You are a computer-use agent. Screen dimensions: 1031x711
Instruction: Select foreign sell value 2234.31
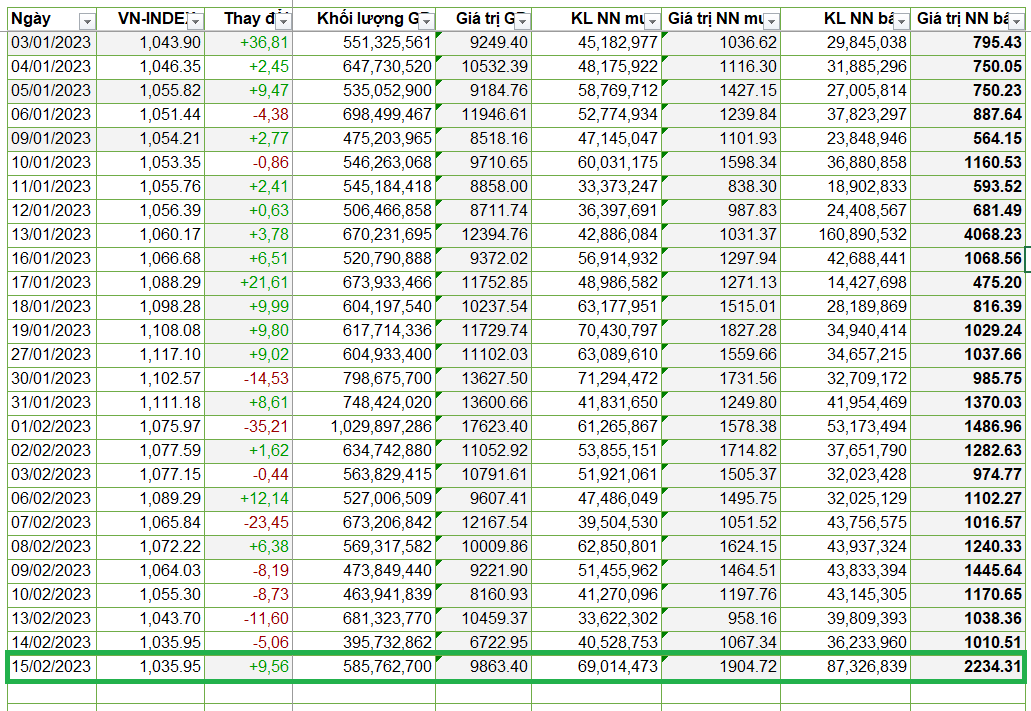pyautogui.click(x=968, y=667)
